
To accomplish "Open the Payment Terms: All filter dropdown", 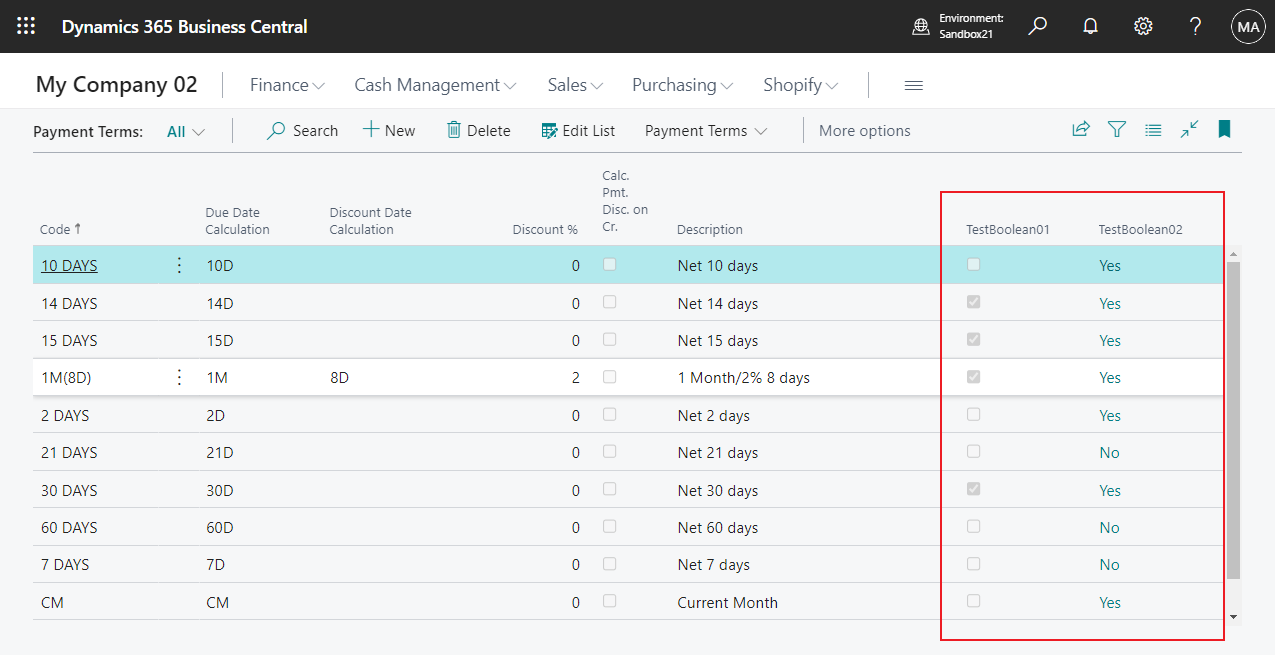I will [x=184, y=131].
